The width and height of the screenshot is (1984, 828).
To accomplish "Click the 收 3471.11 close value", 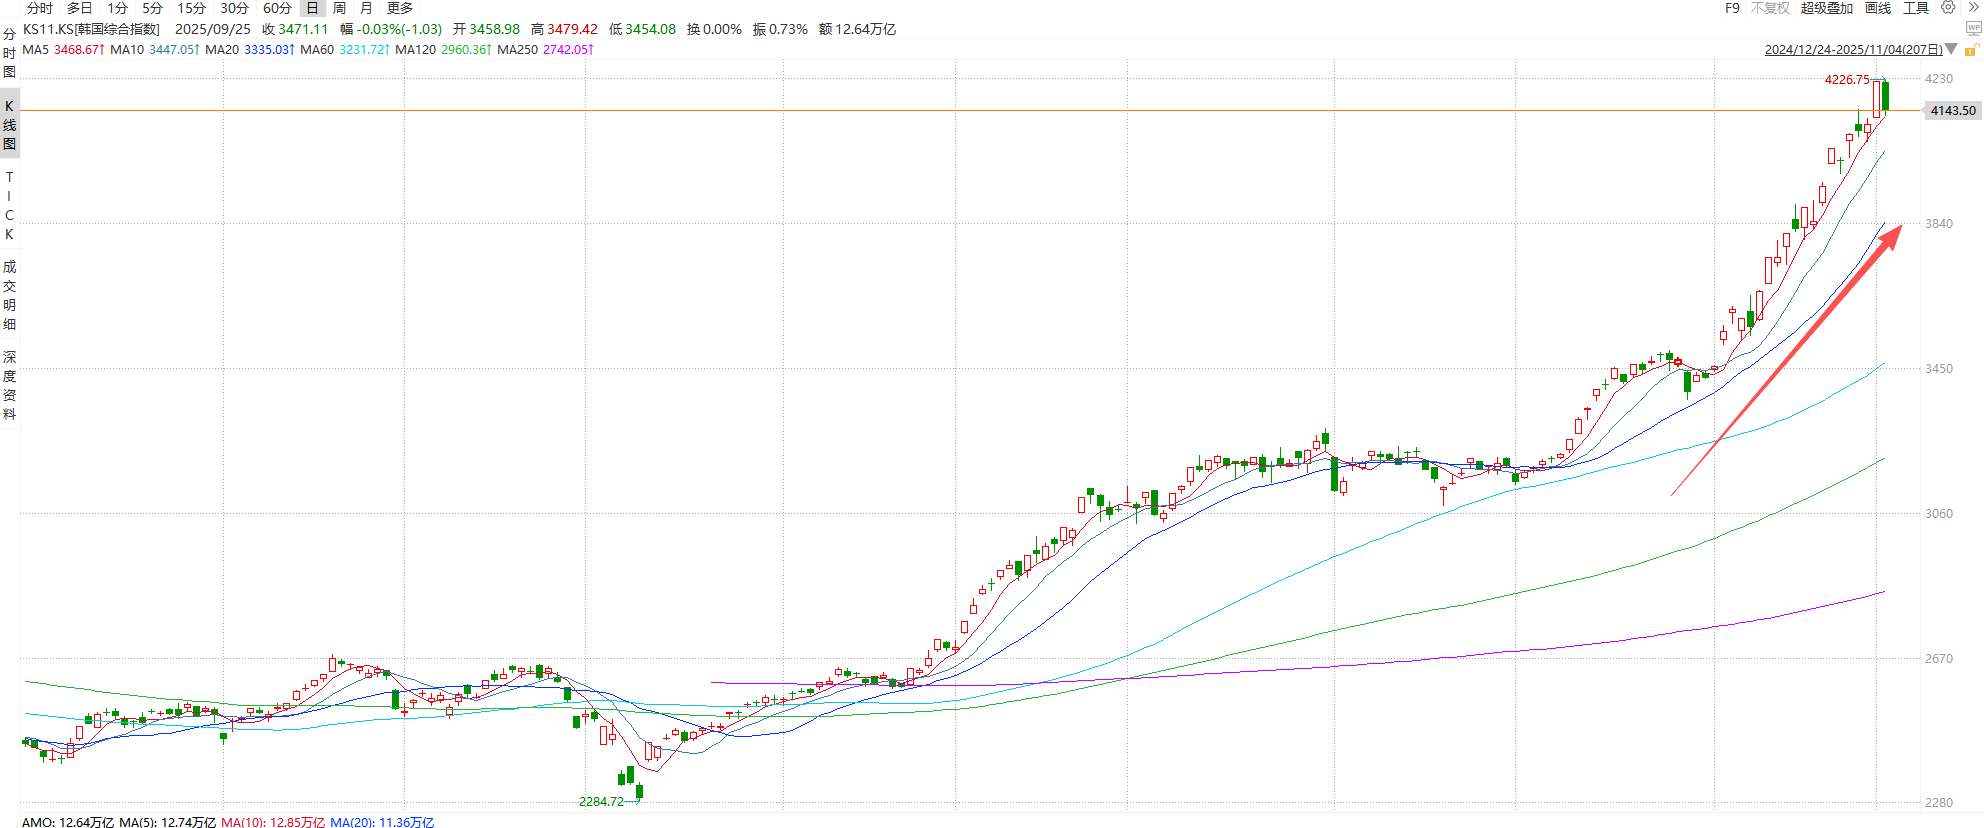I will click(295, 29).
